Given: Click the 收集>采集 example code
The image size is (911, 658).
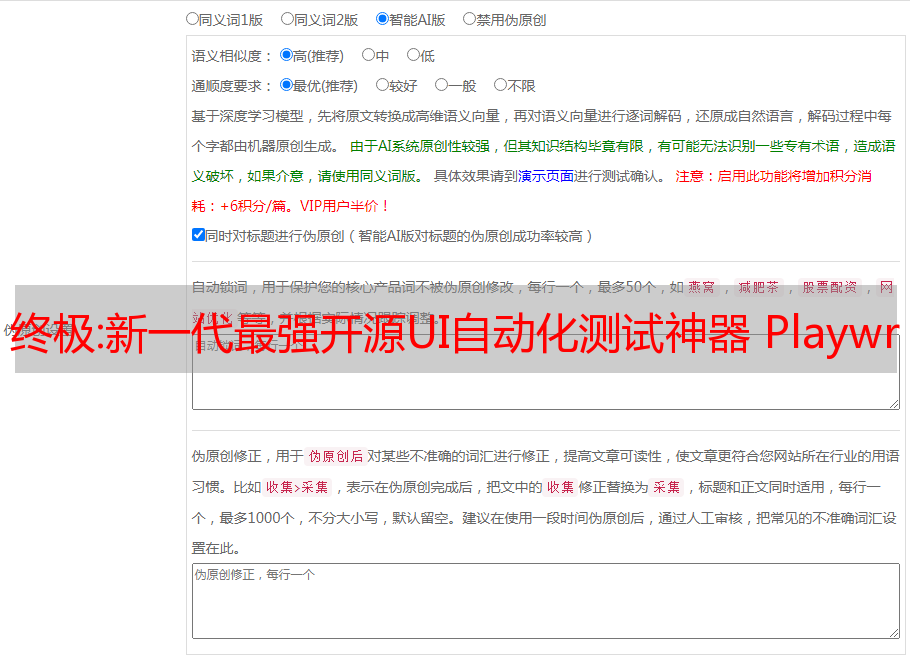Looking at the screenshot, I should pos(297,487).
